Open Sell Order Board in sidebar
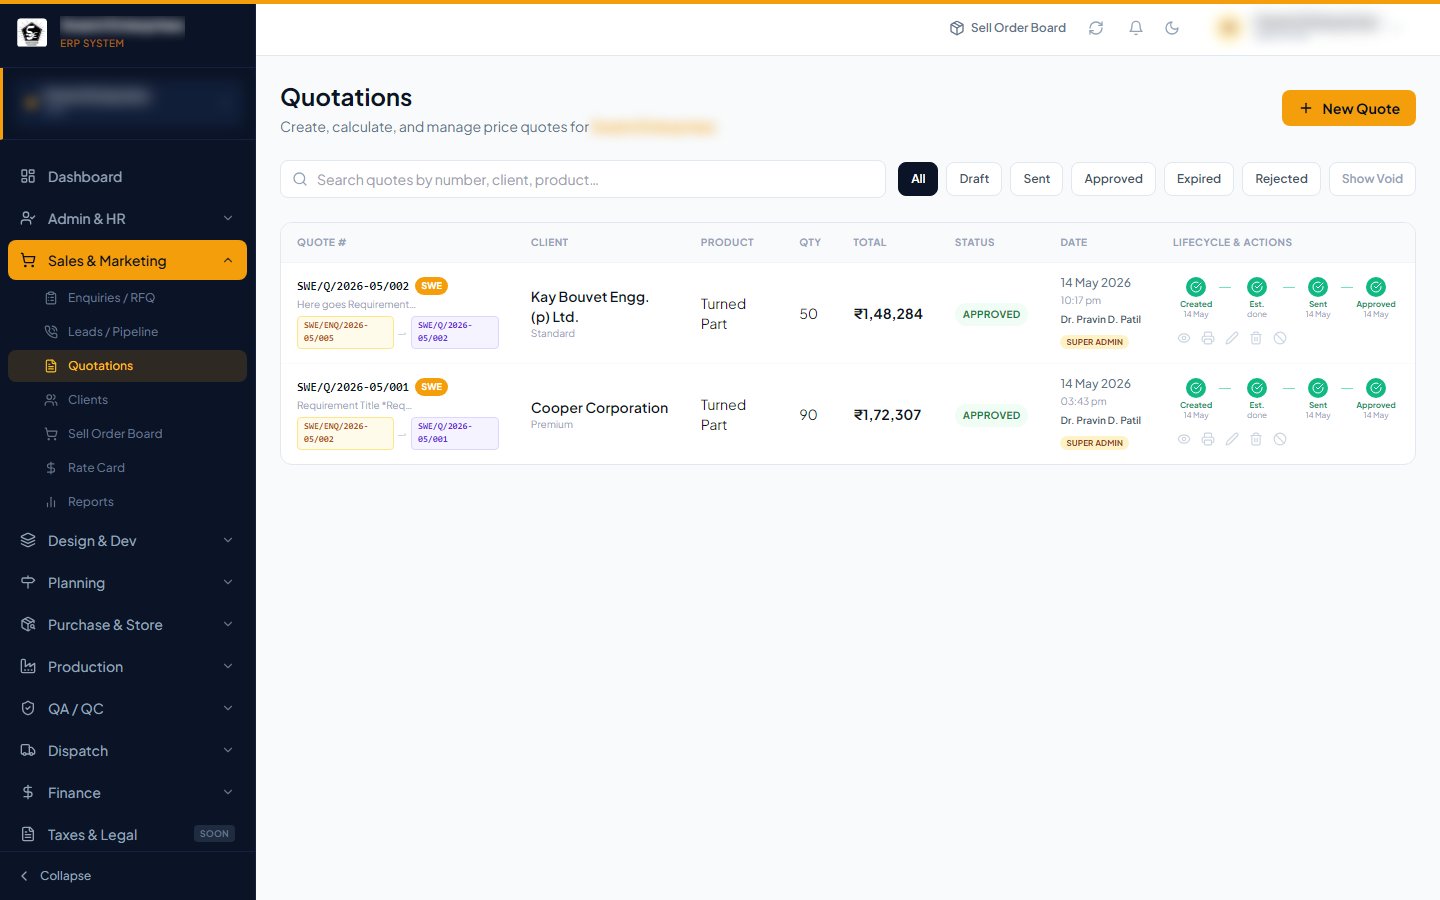The height and width of the screenshot is (900, 1440). tap(128, 434)
